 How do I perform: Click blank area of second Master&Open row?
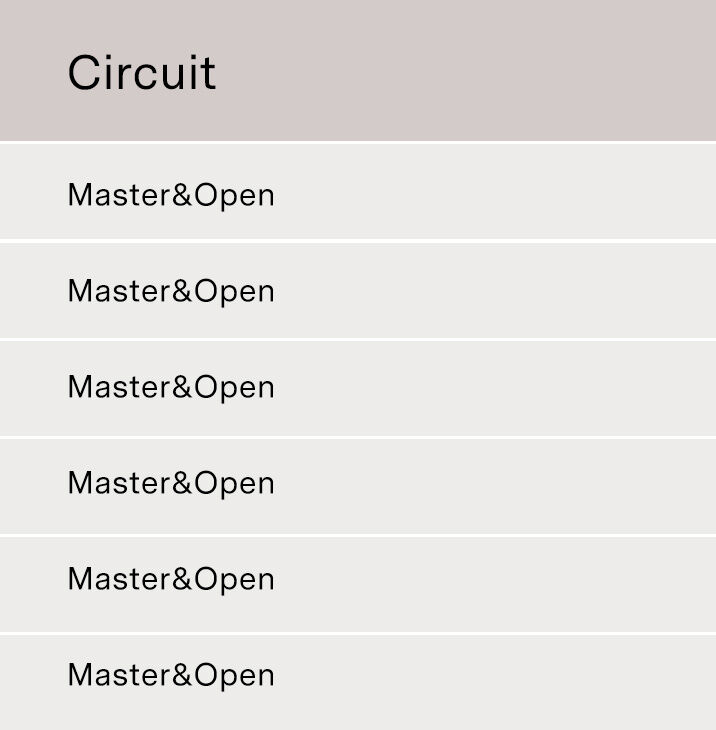click(493, 291)
